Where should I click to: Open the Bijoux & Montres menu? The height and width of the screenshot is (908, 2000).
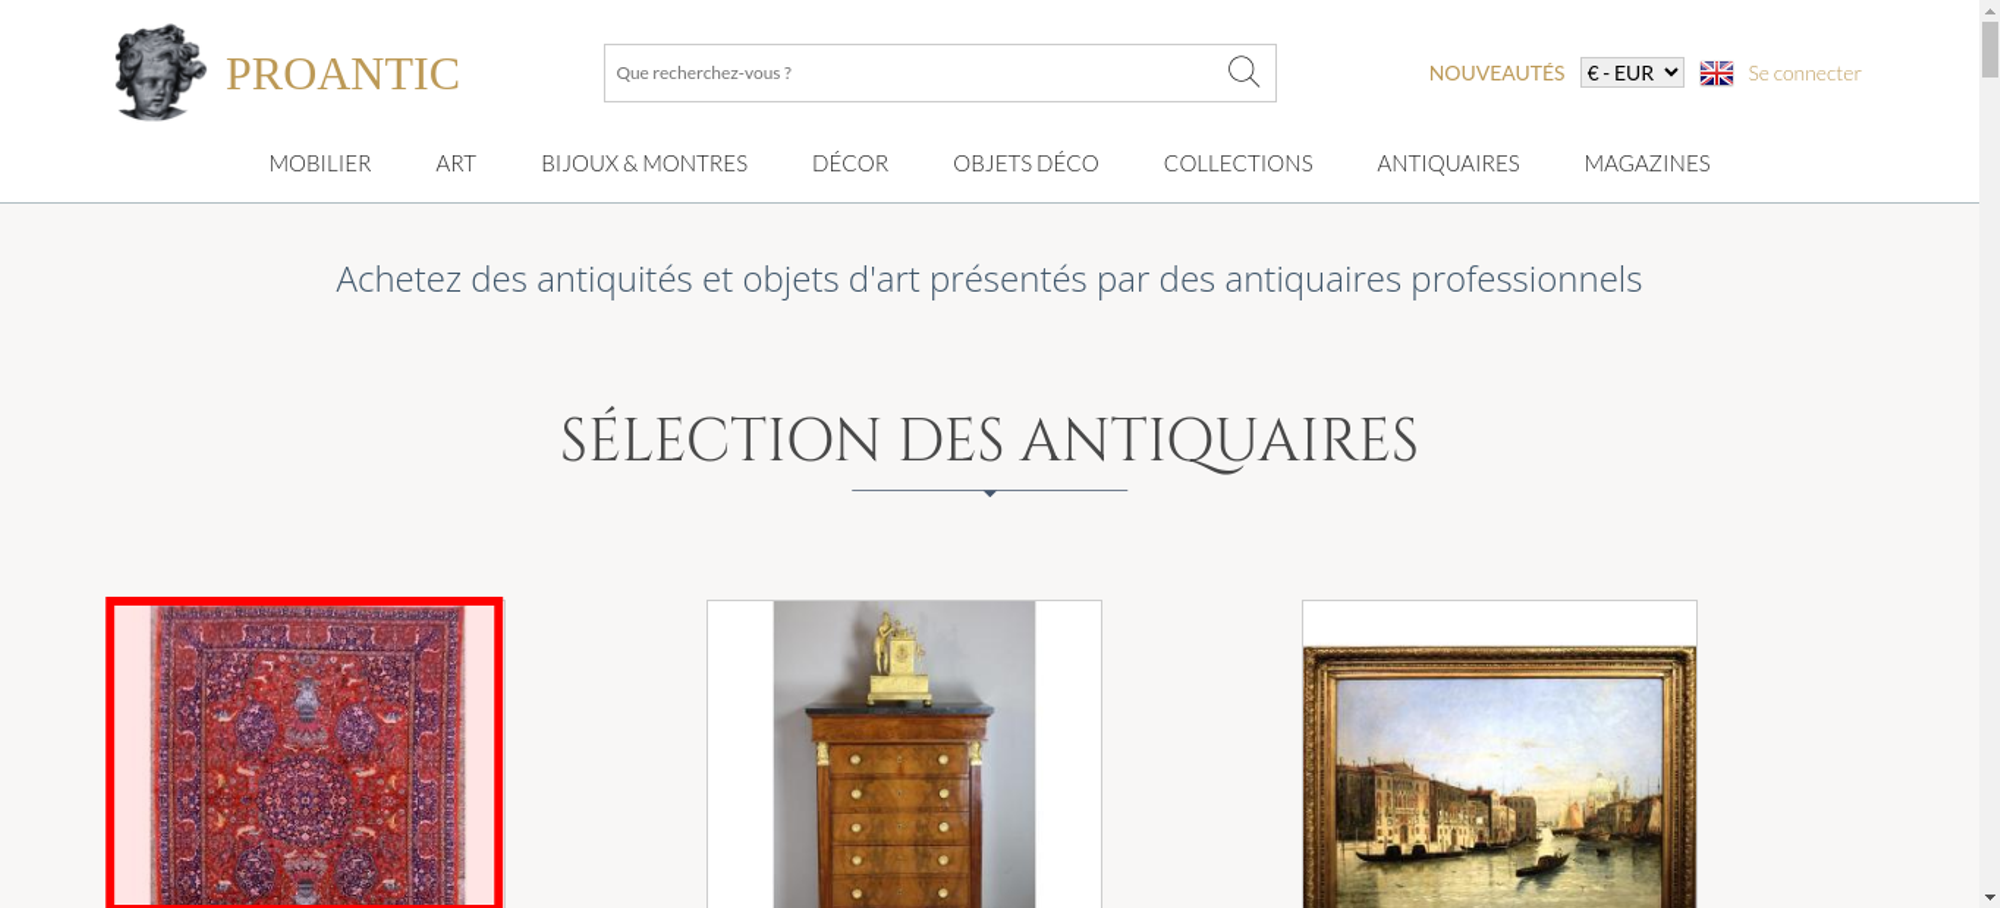click(x=644, y=163)
